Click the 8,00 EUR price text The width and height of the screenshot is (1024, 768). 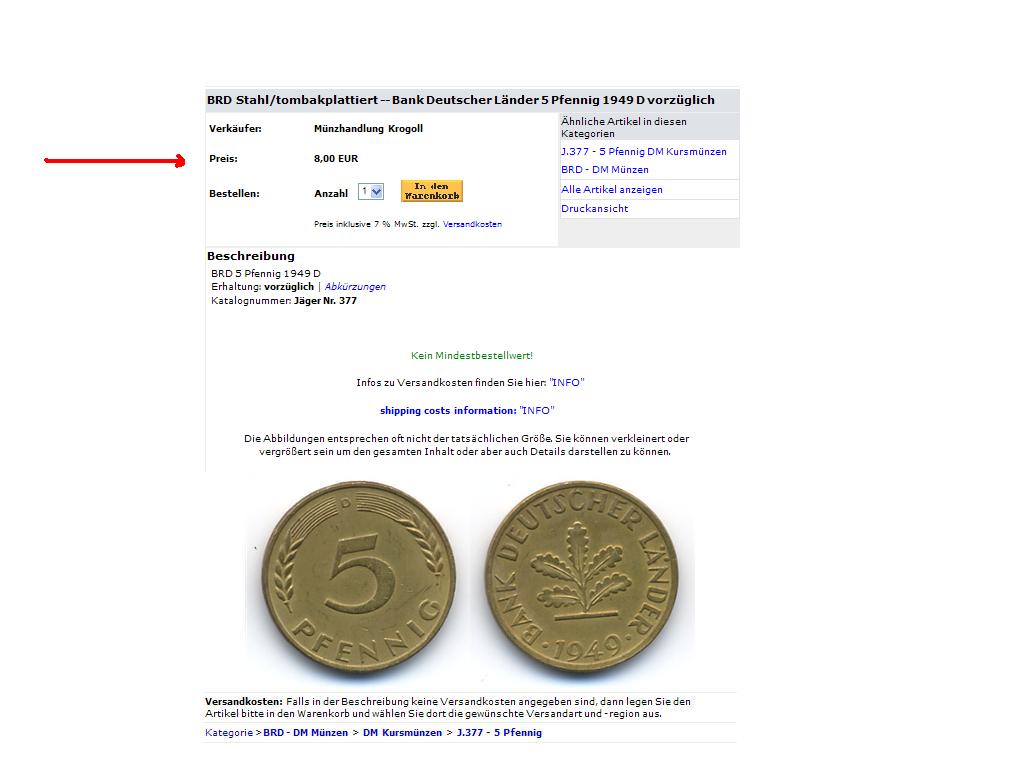[x=336, y=159]
